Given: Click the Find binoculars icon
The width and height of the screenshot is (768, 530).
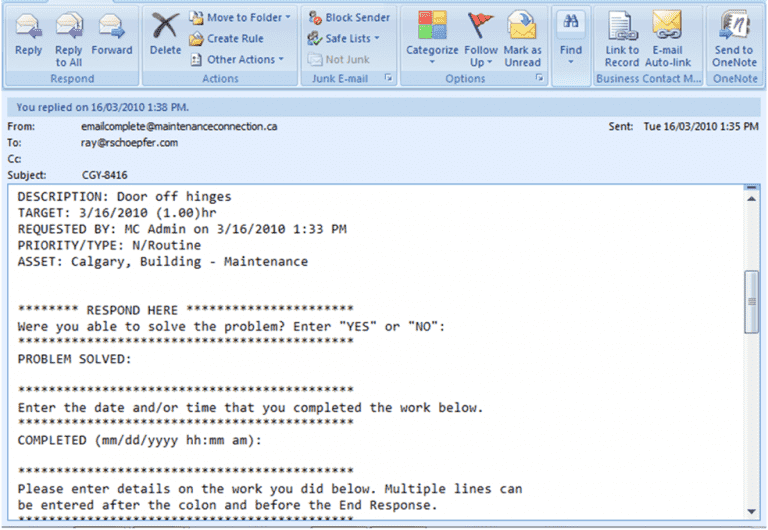Looking at the screenshot, I should pyautogui.click(x=571, y=23).
